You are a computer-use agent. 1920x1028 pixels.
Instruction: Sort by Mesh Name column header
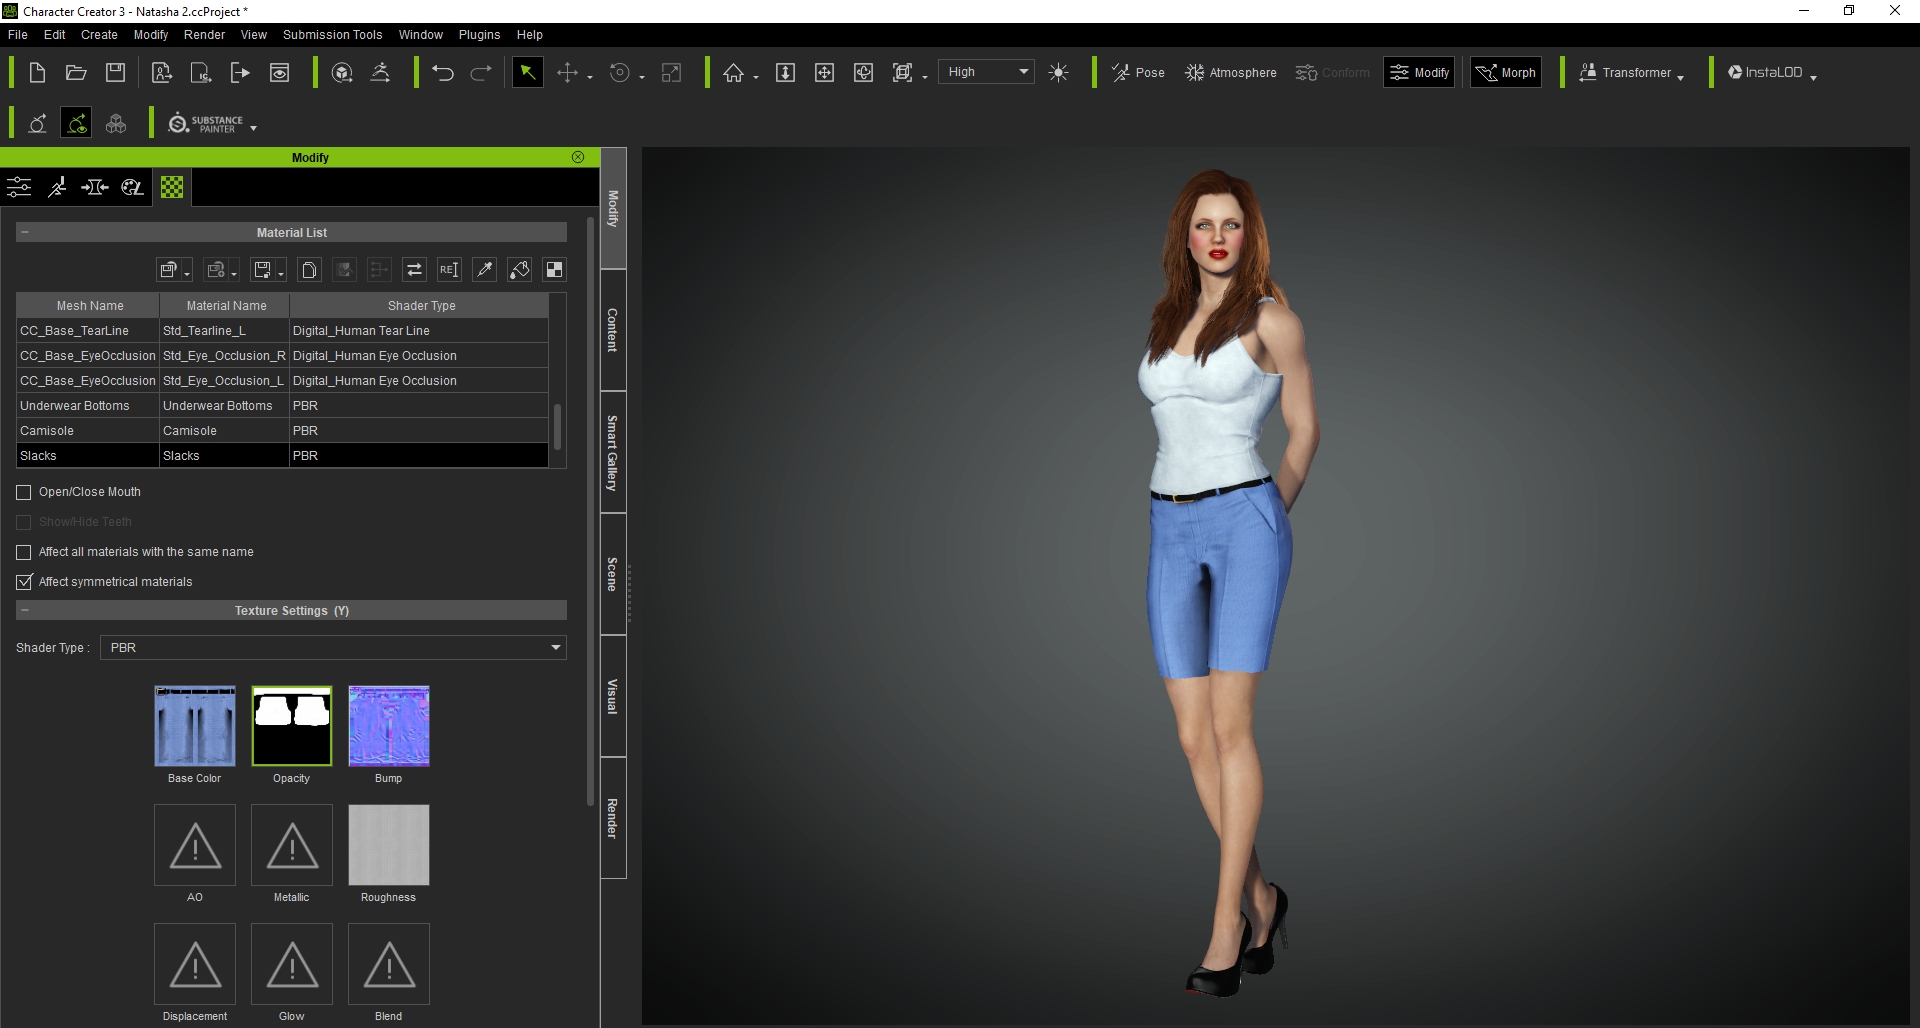point(89,305)
